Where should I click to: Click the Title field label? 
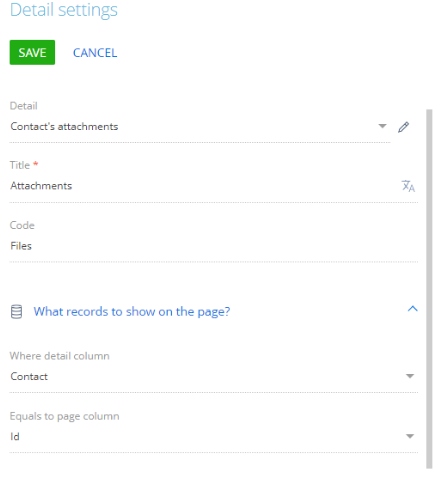point(20,165)
